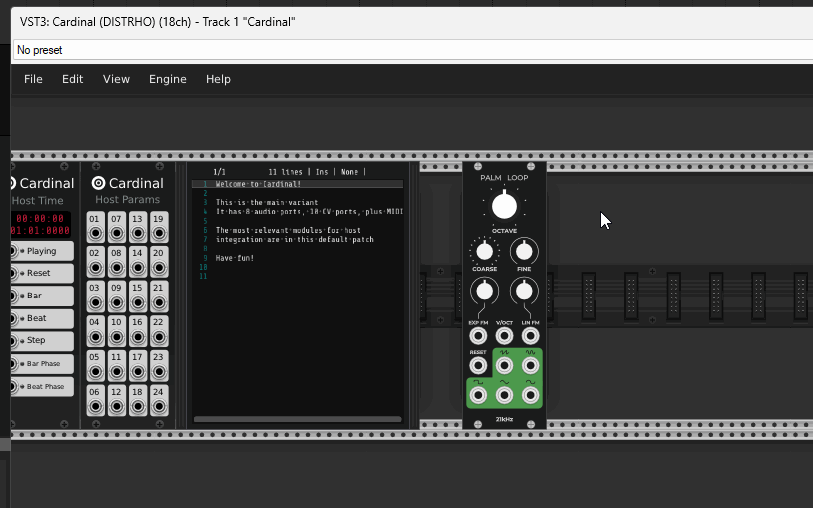The width and height of the screenshot is (813, 508).
Task: Click the LIN FM attenuator knob
Action: point(524,291)
